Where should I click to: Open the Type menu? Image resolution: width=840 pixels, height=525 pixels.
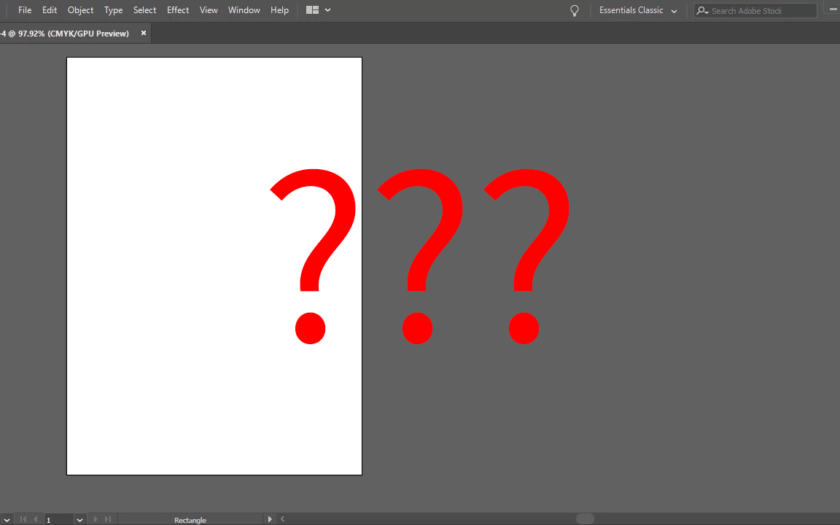point(113,10)
